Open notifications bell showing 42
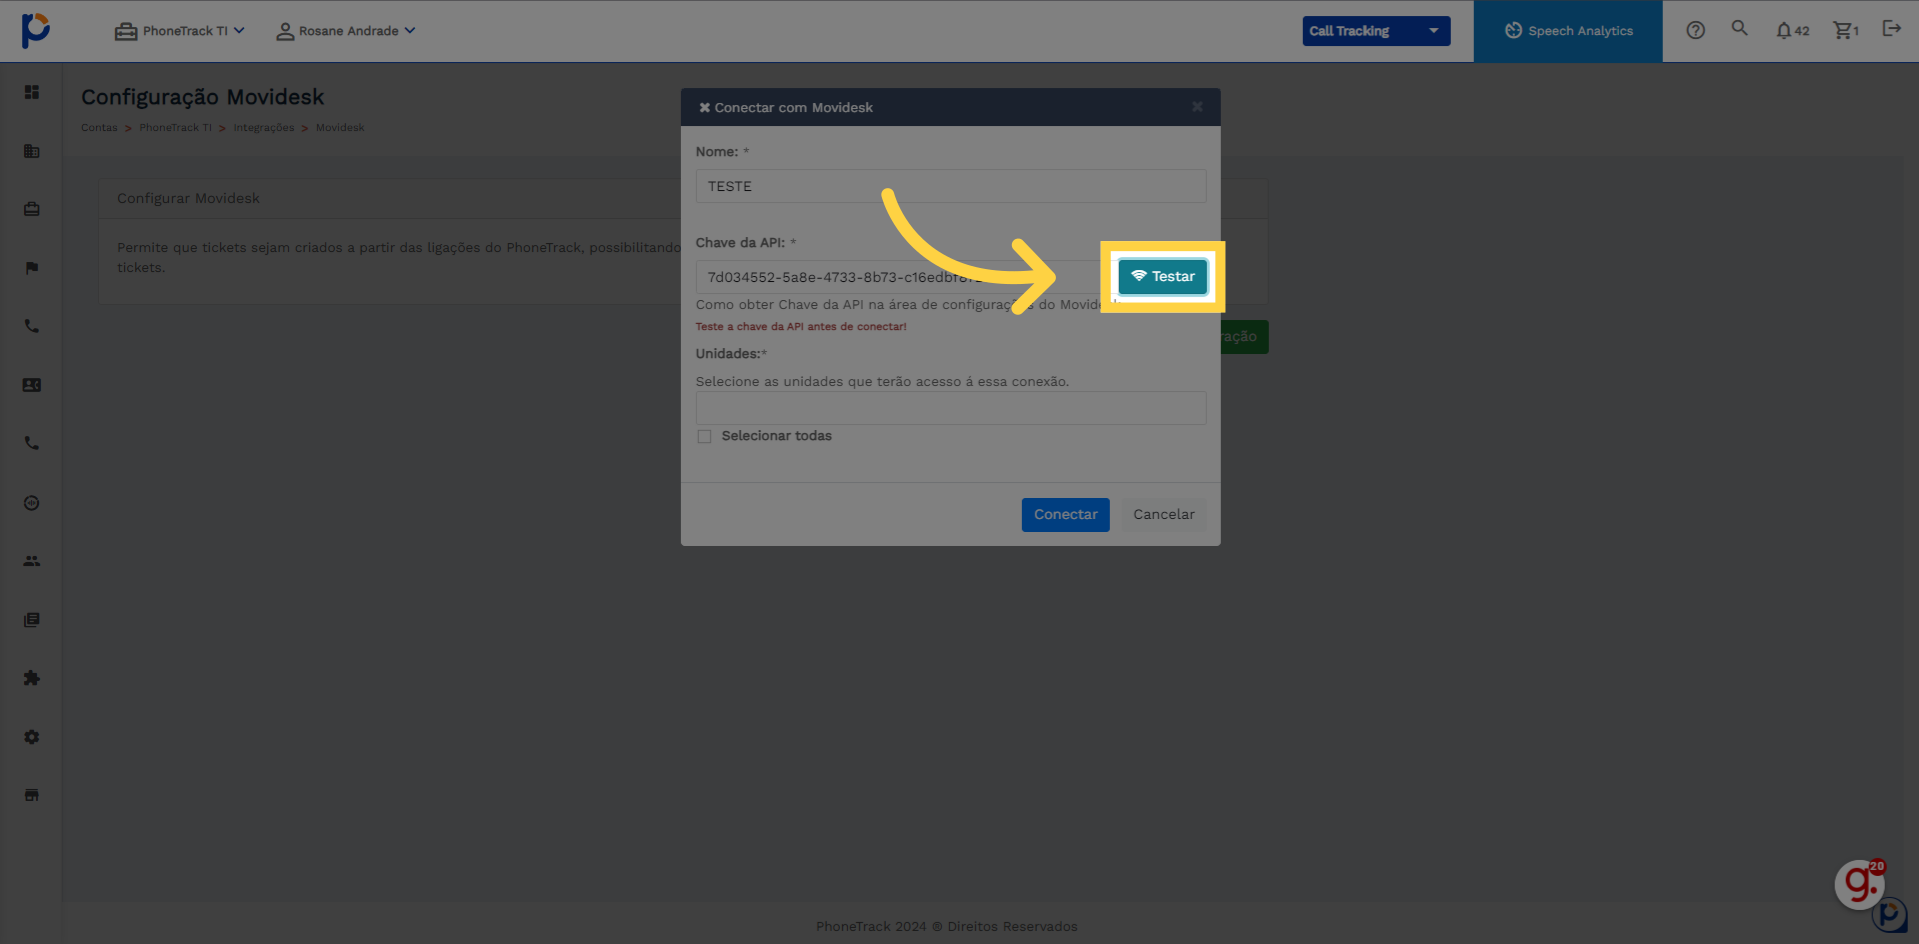Image resolution: width=1919 pixels, height=944 pixels. 1792,30
